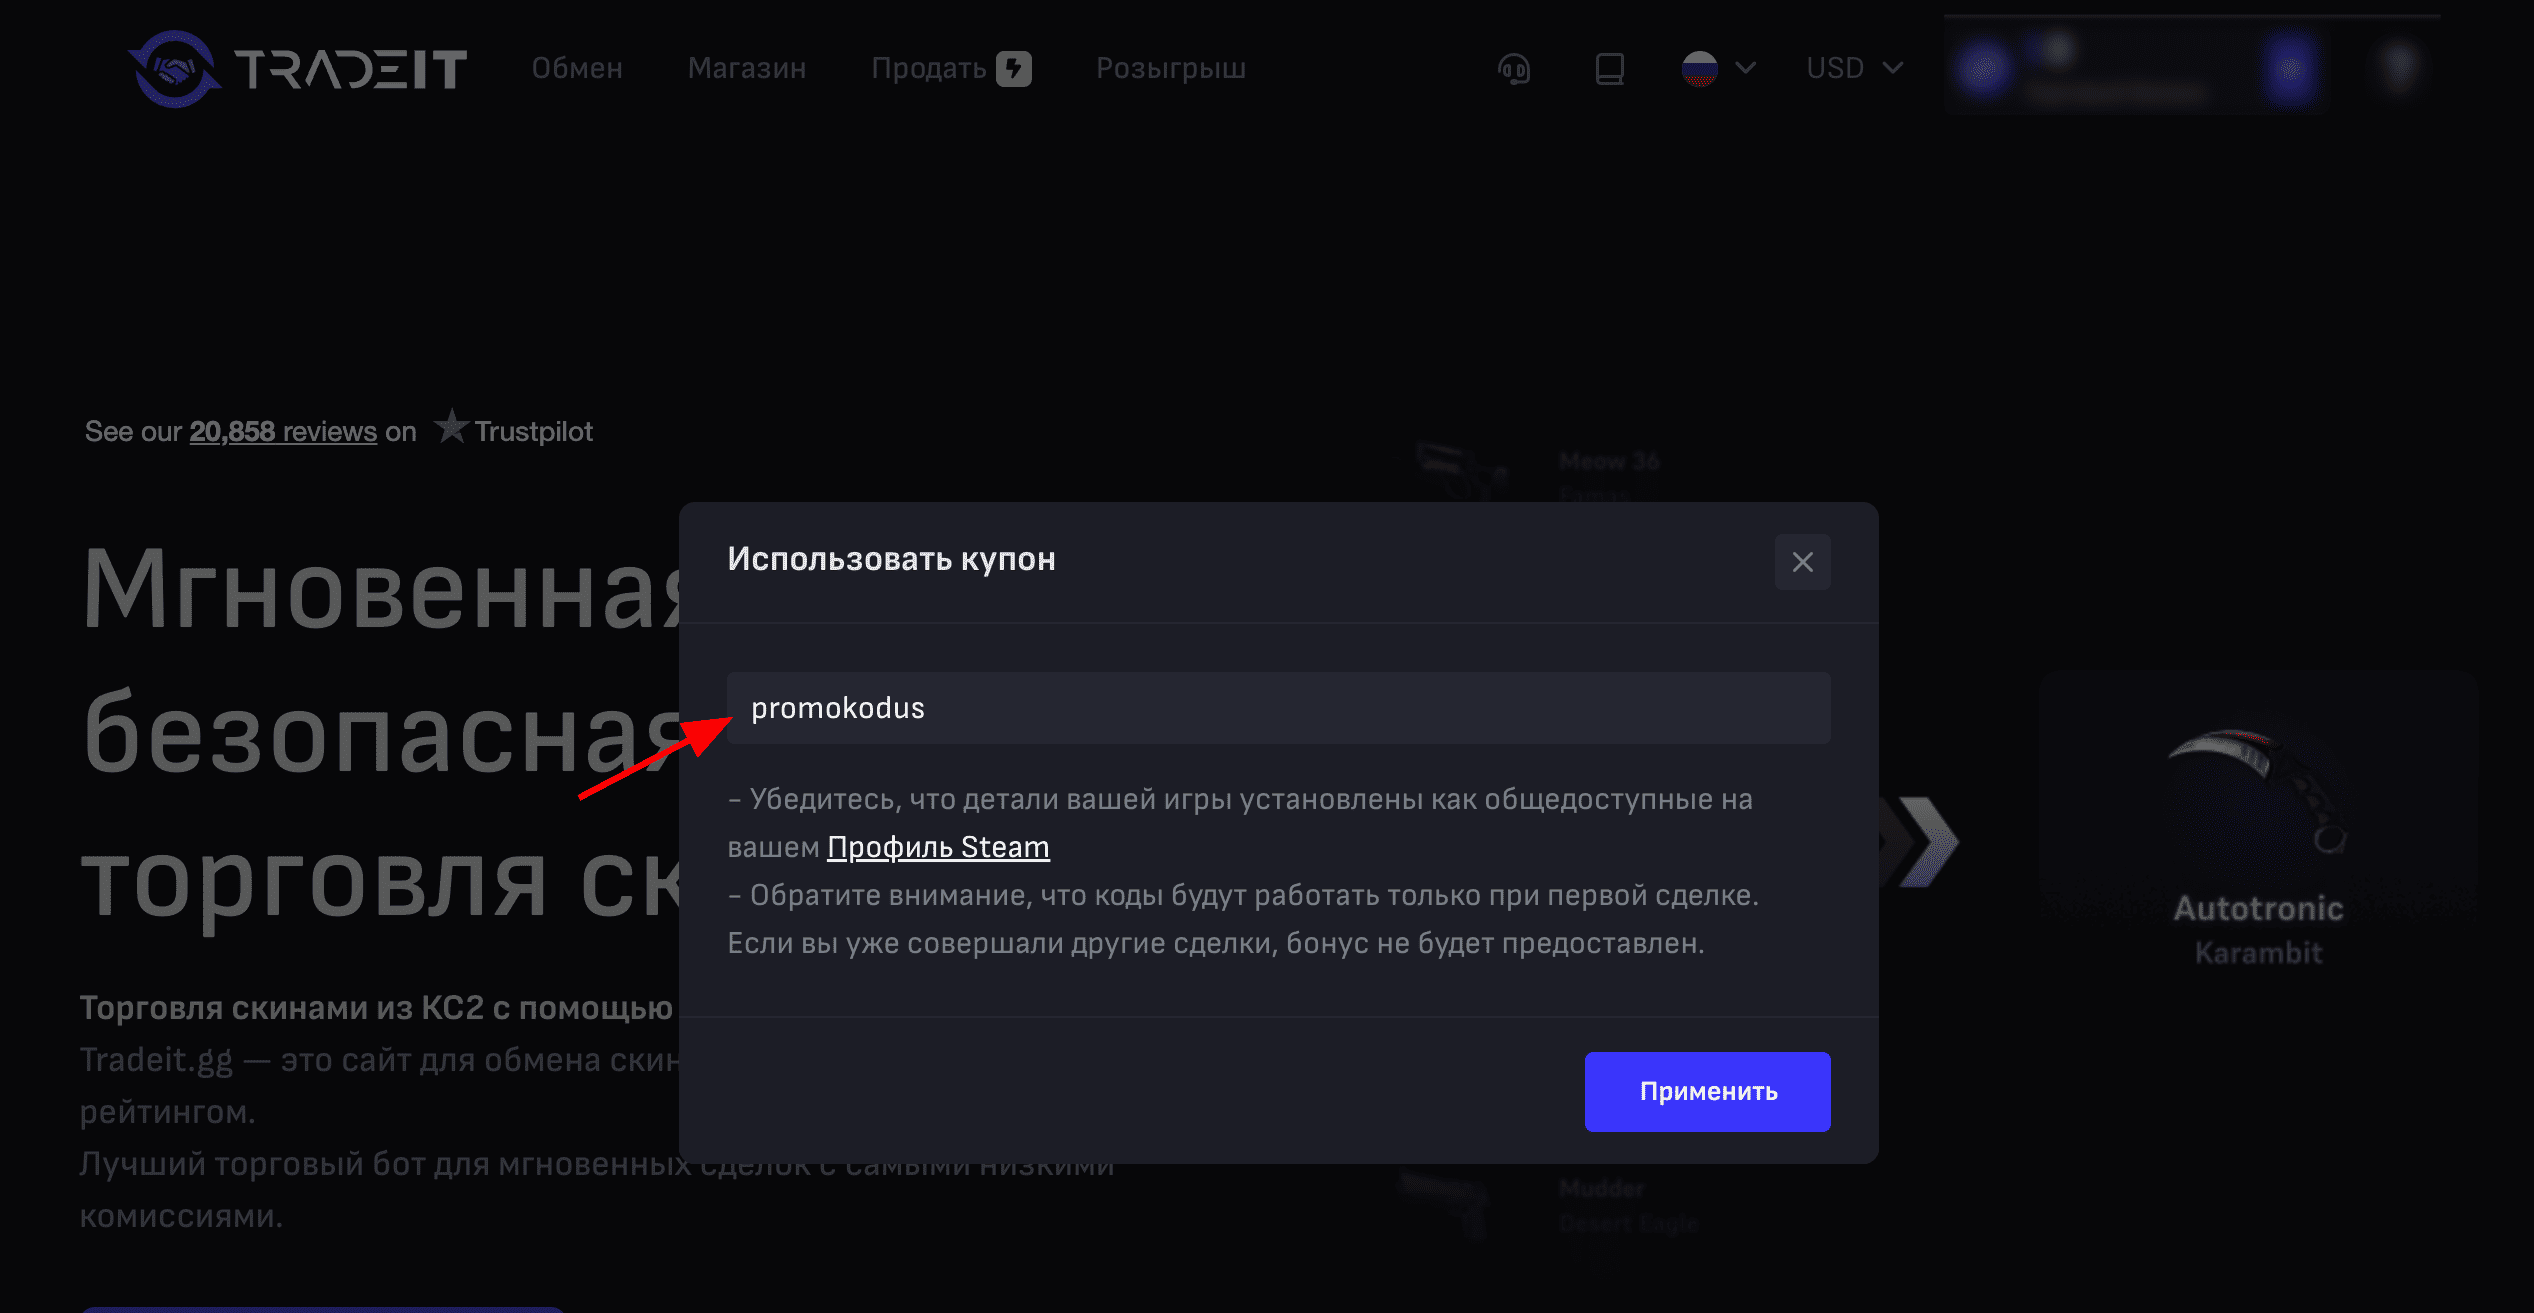Expand the language chevron dropdown
Screen dimensions: 2534x1313
pos(1746,68)
